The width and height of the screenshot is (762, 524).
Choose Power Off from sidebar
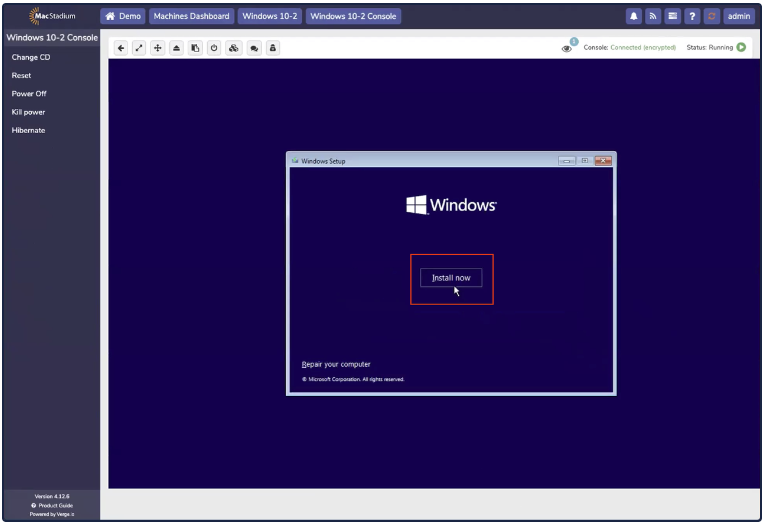(29, 94)
